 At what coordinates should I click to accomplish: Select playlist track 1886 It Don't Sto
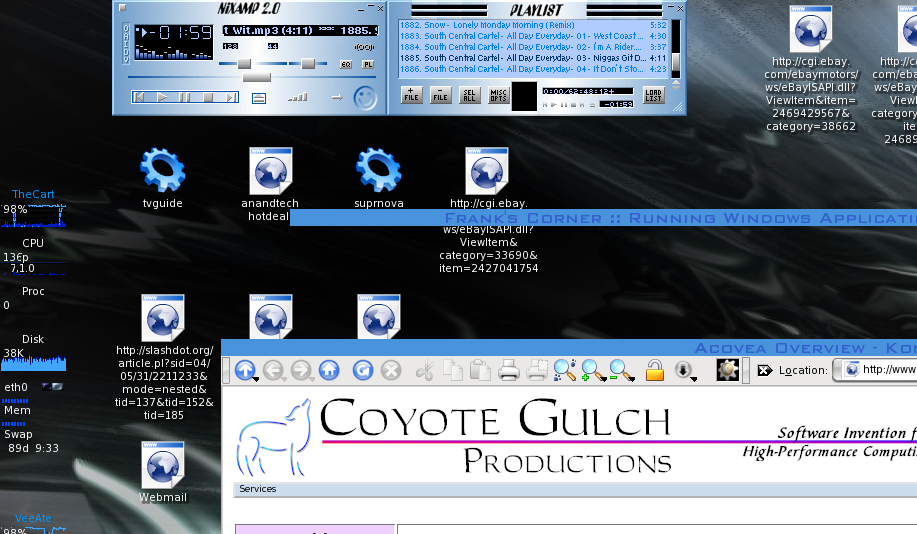pyautogui.click(x=533, y=69)
